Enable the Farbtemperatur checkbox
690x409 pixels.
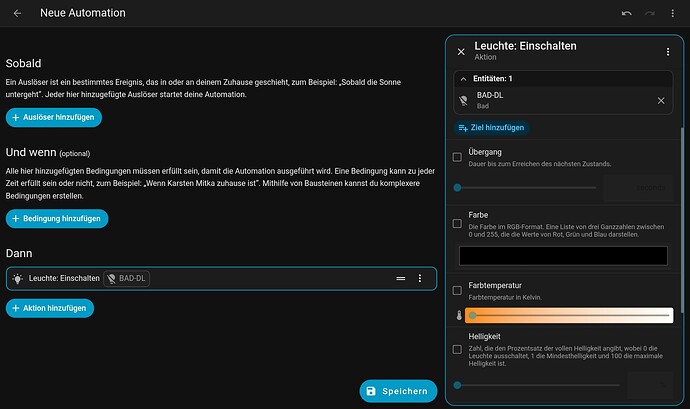tap(457, 290)
